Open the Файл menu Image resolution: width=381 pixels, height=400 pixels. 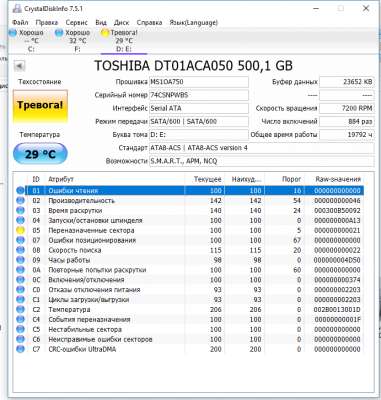(x=20, y=23)
